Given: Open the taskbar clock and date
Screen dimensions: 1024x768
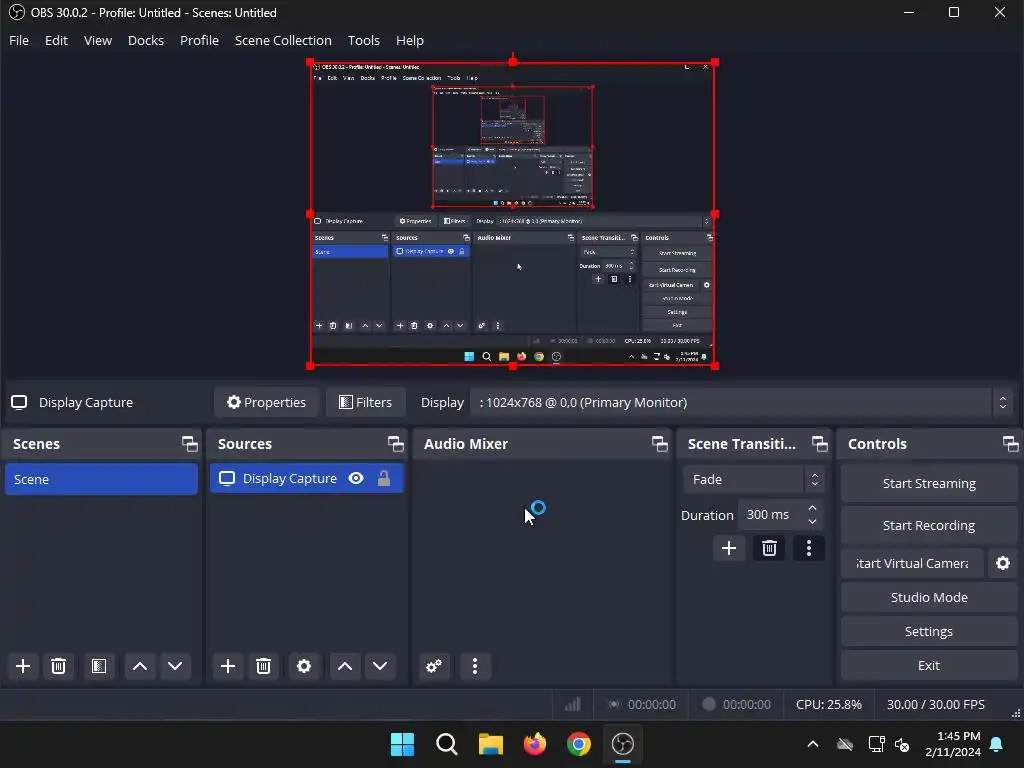Looking at the screenshot, I should click(x=952, y=744).
